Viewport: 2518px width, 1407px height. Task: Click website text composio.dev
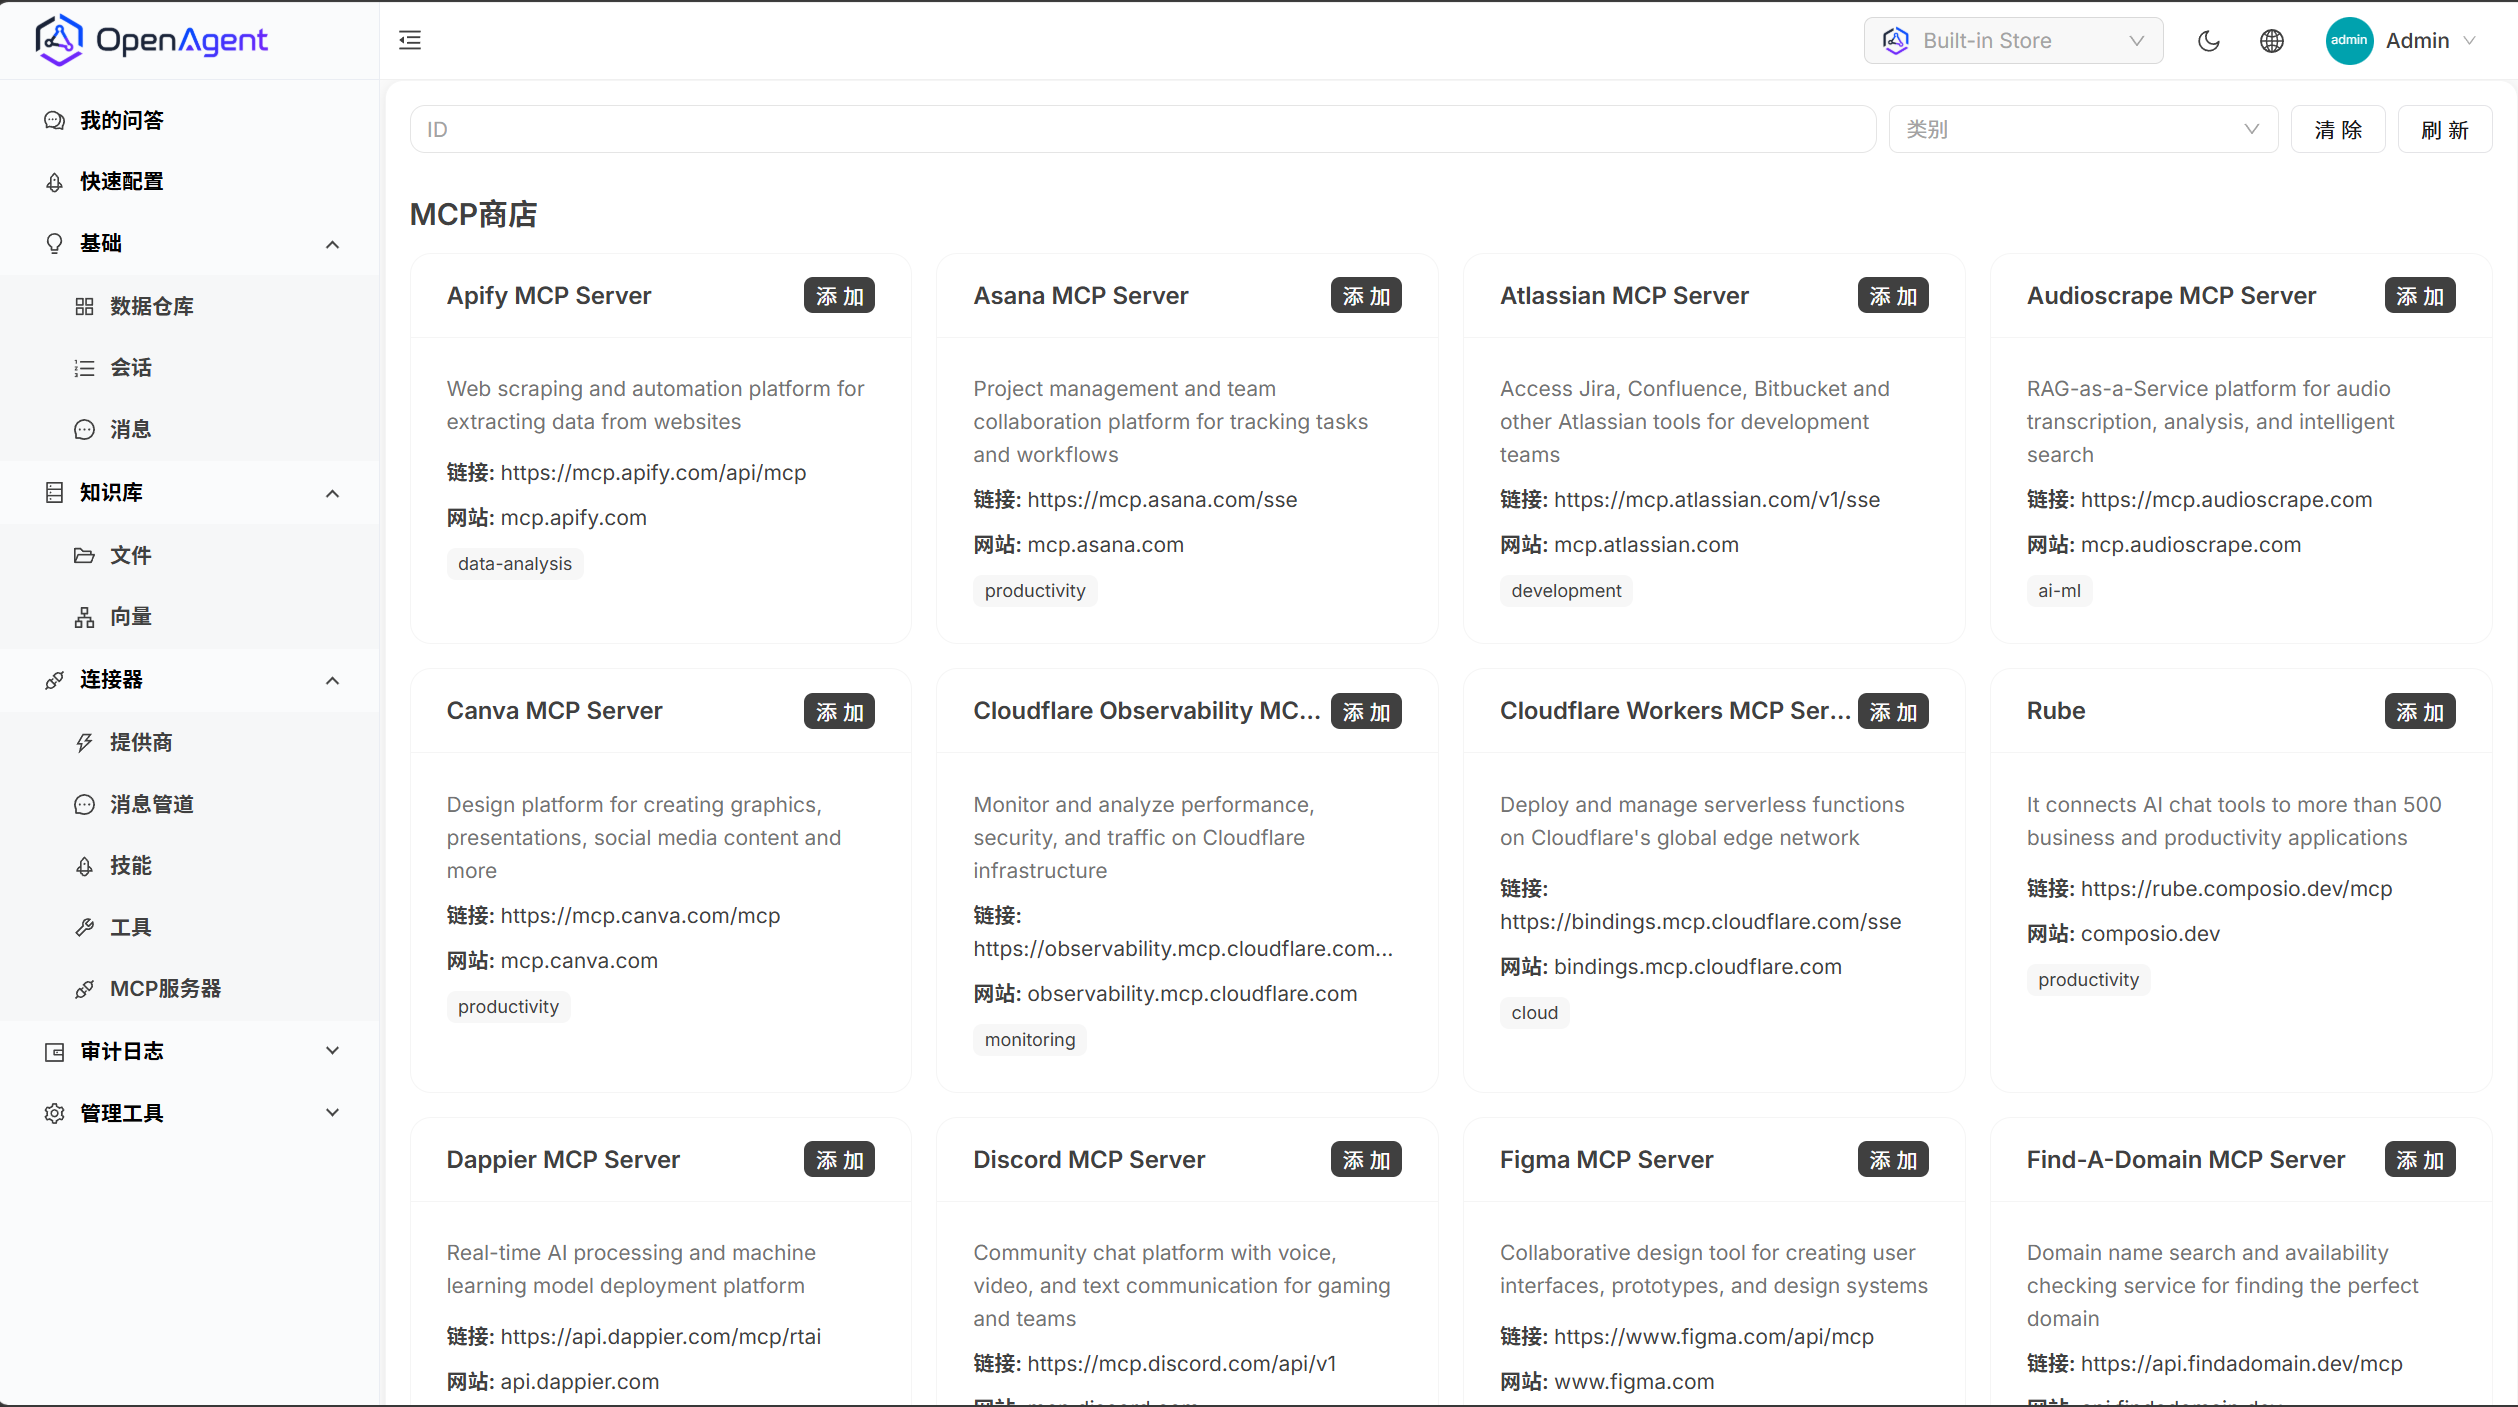[2150, 934]
